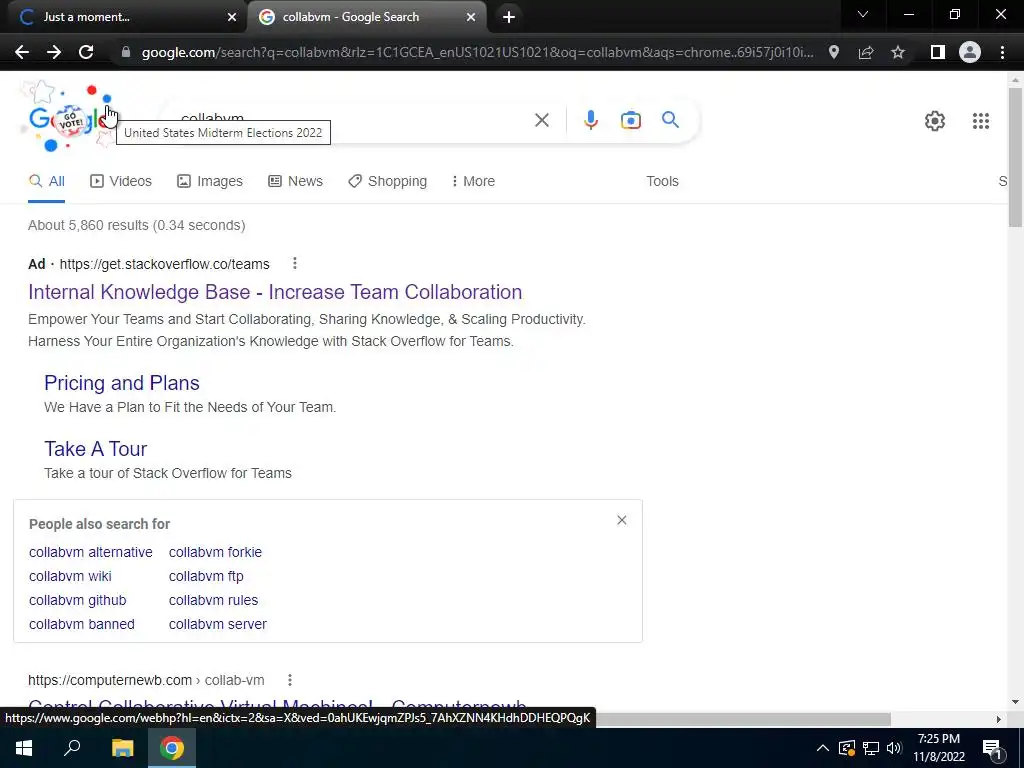Image resolution: width=1024 pixels, height=768 pixels.
Task: Open the Chrome three-dot menu
Action: click(x=1002, y=52)
